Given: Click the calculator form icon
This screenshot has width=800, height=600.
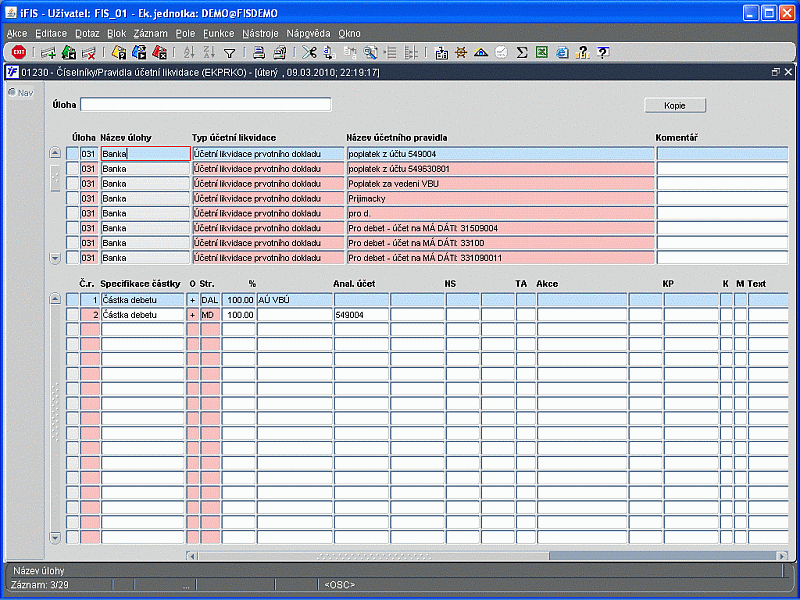Looking at the screenshot, I should click(441, 53).
